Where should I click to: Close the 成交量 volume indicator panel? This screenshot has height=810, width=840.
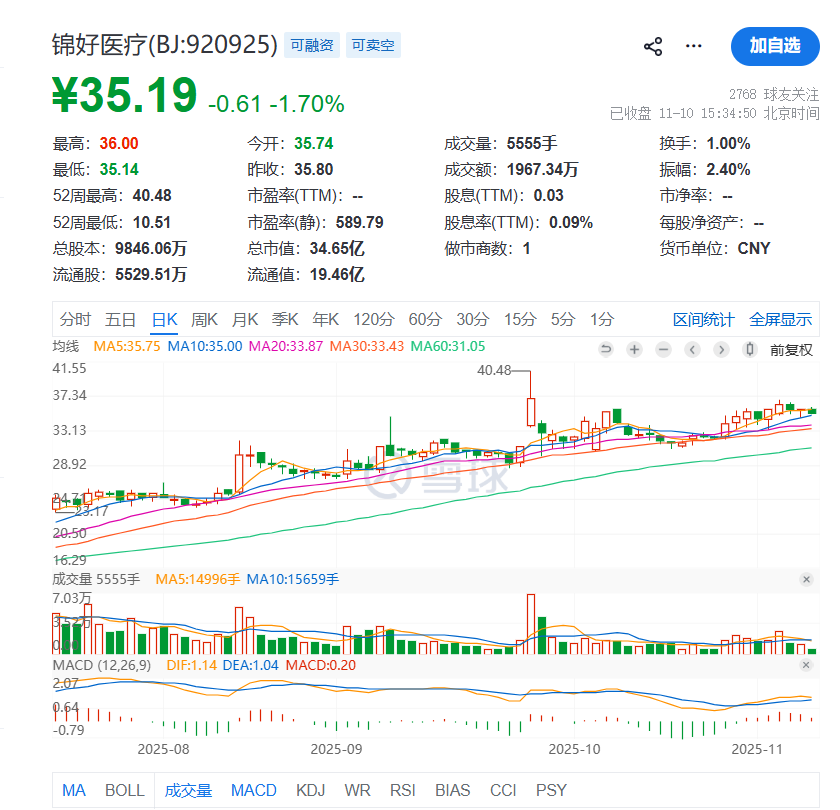807,580
